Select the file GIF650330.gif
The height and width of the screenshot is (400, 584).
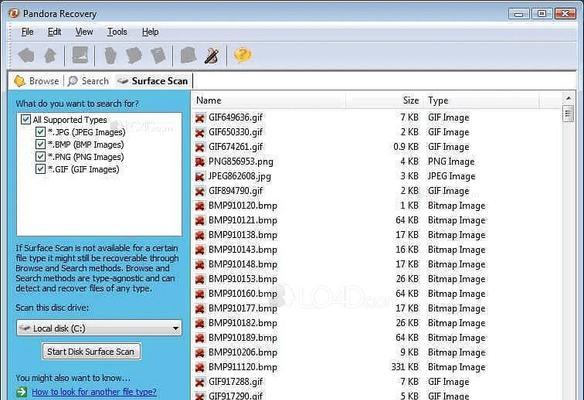[235, 132]
